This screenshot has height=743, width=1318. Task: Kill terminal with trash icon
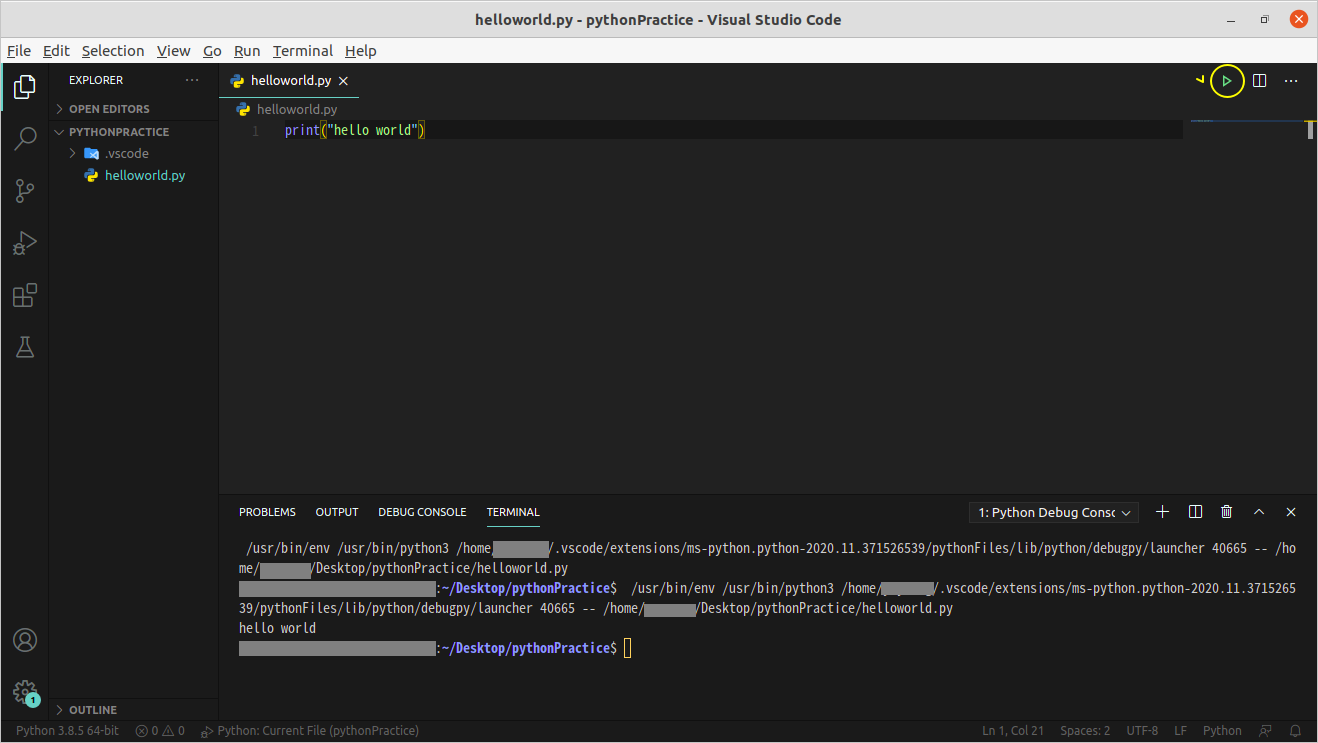coord(1227,512)
